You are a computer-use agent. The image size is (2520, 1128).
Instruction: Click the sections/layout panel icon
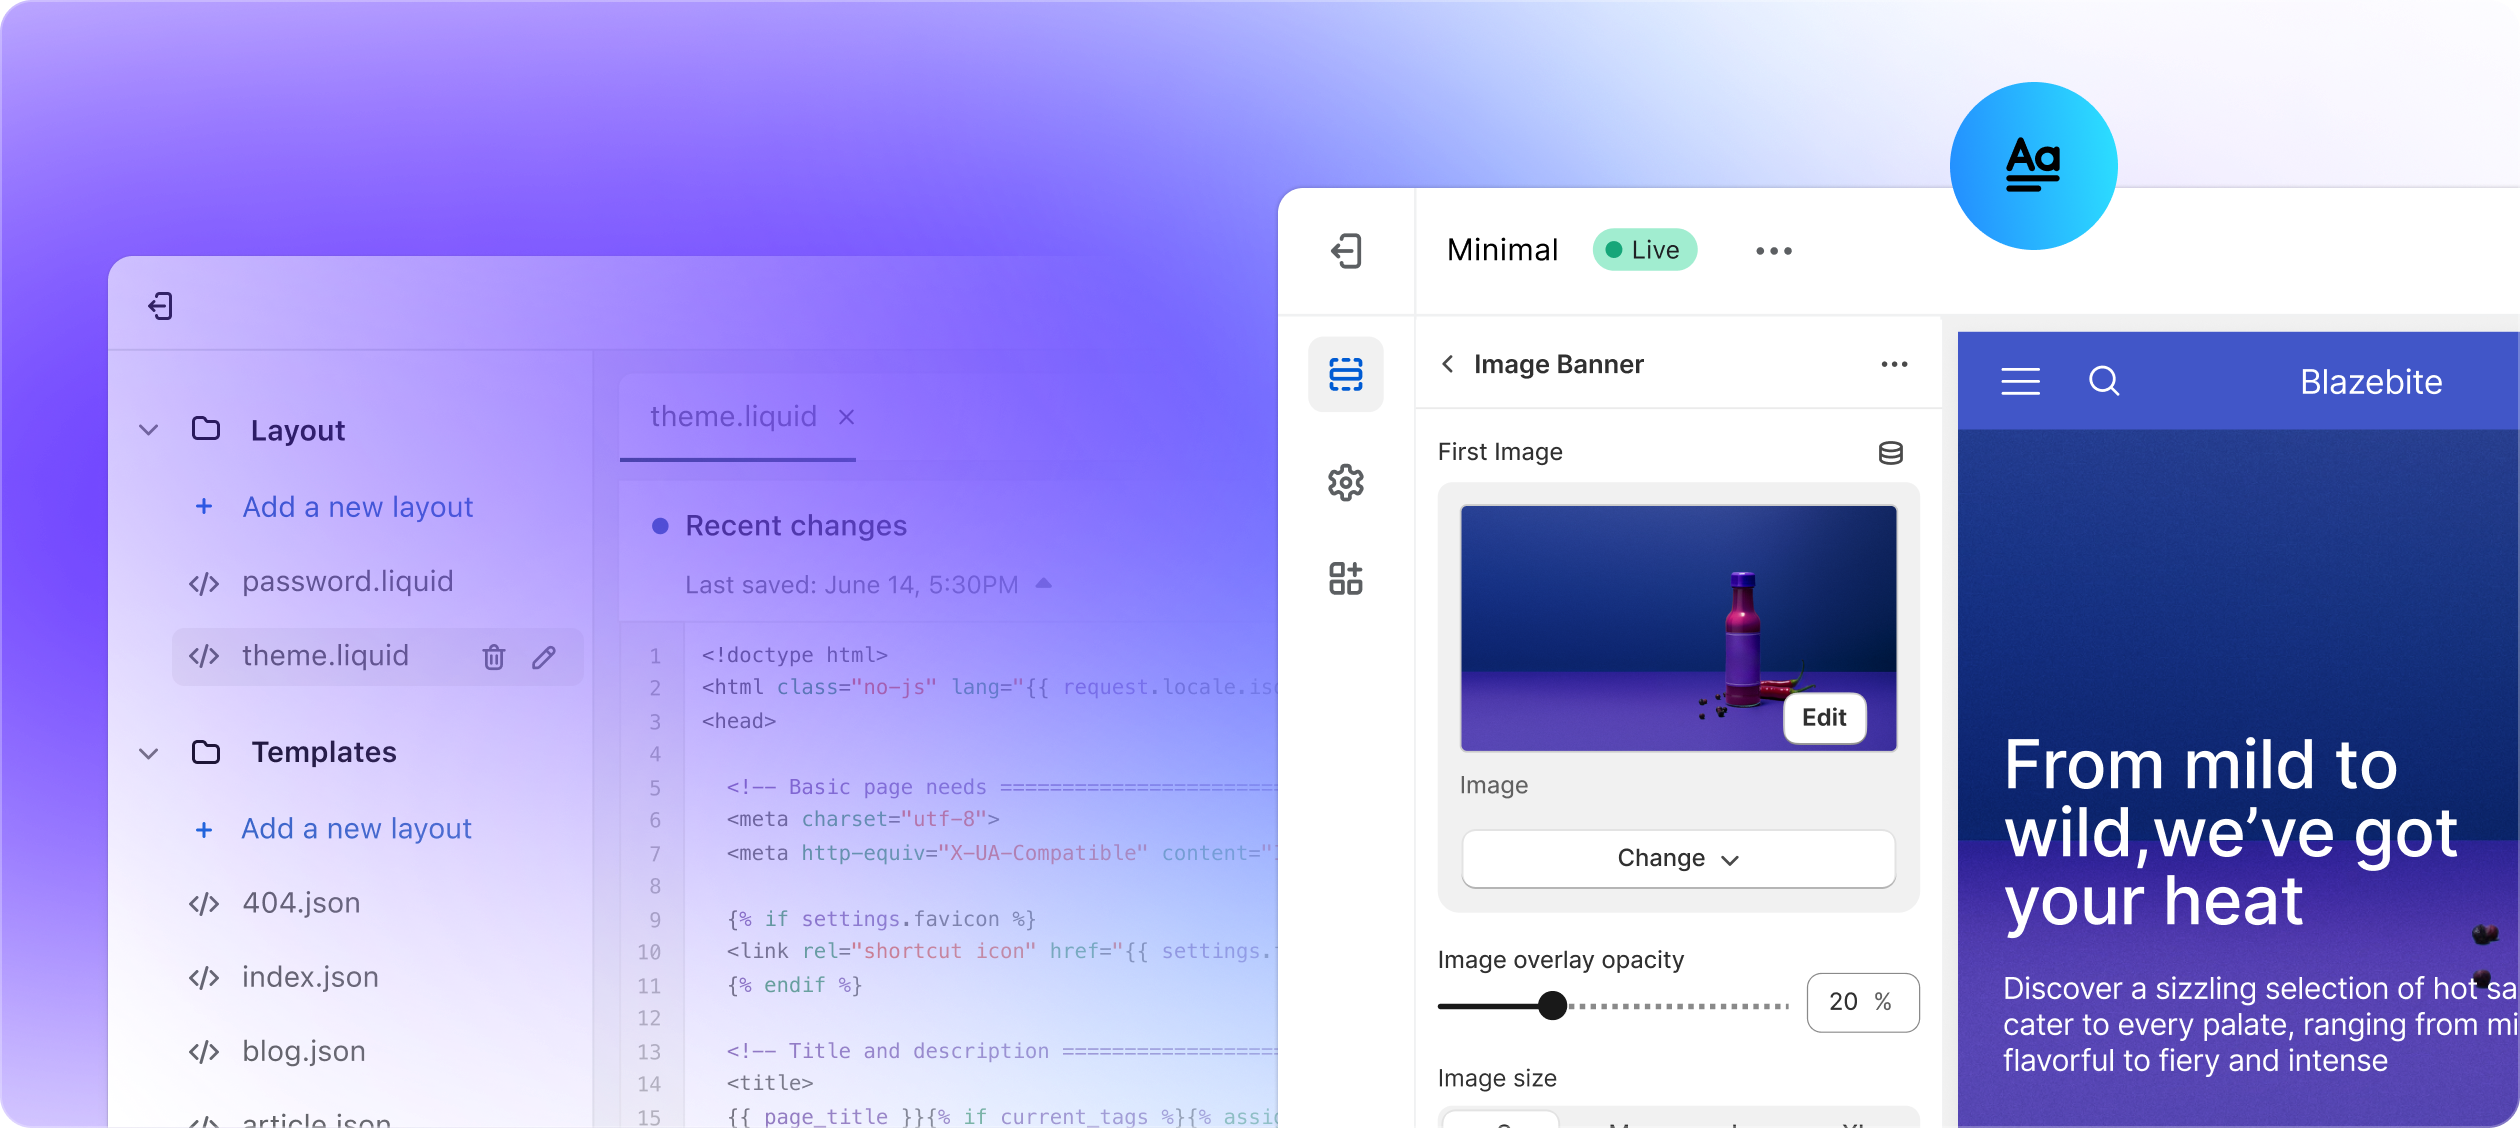(1347, 371)
